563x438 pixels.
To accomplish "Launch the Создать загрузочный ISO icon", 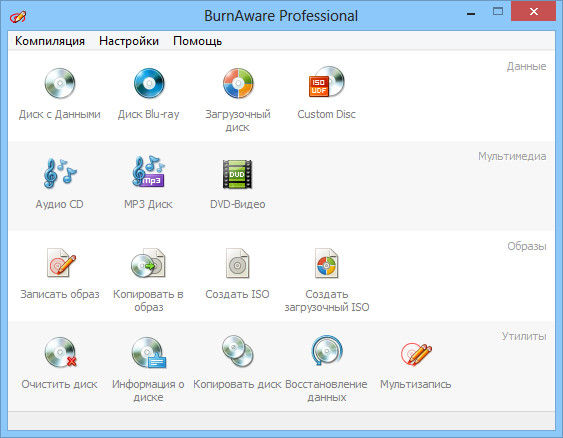I will 326,263.
